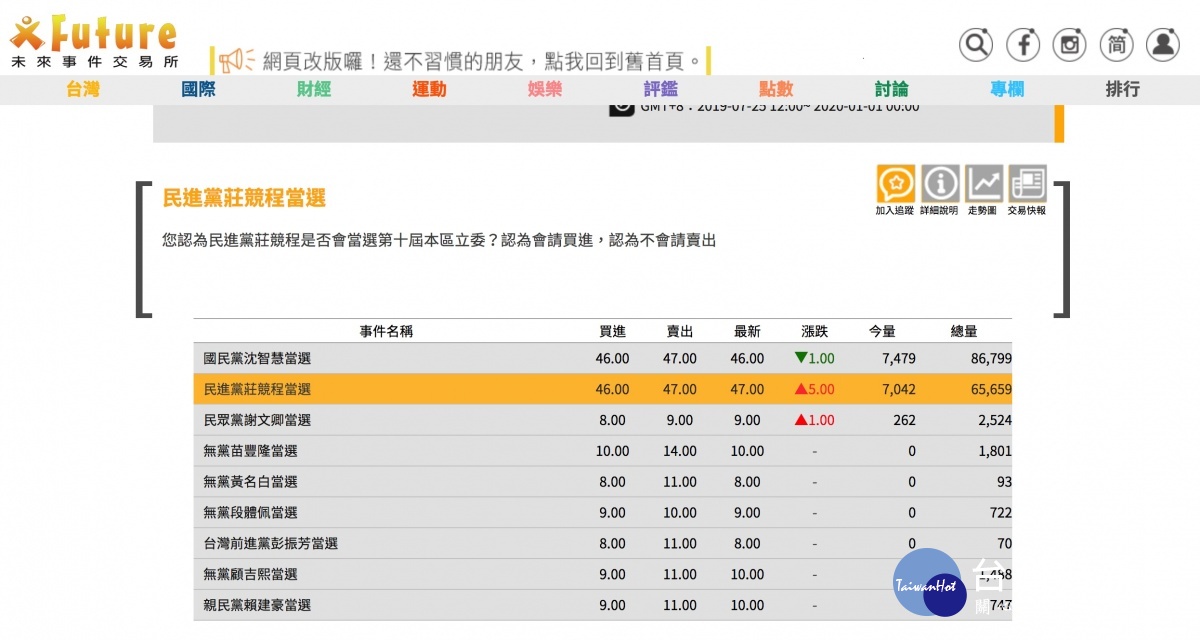The width and height of the screenshot is (1200, 640).
Task: Click total volume 722 for 段體佩
Action: tap(1000, 513)
